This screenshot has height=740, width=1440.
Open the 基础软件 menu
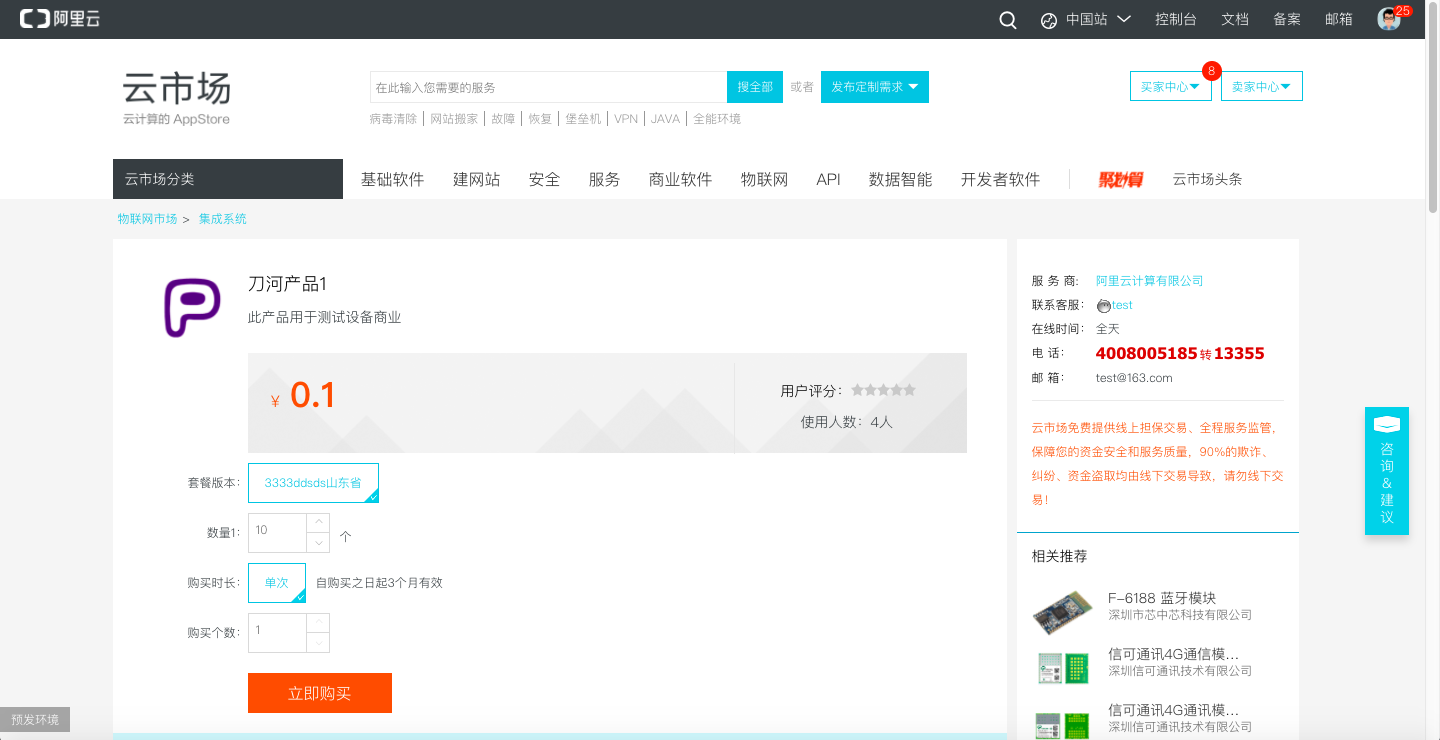pyautogui.click(x=393, y=180)
